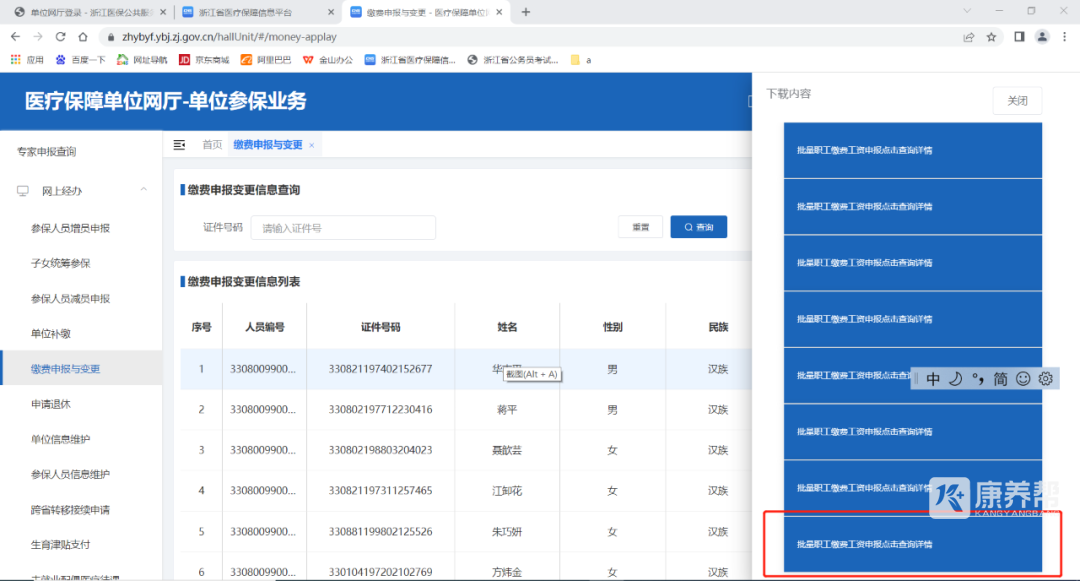Switch to the 首页 tab
Screen dimensions: 1080x581
(212, 145)
